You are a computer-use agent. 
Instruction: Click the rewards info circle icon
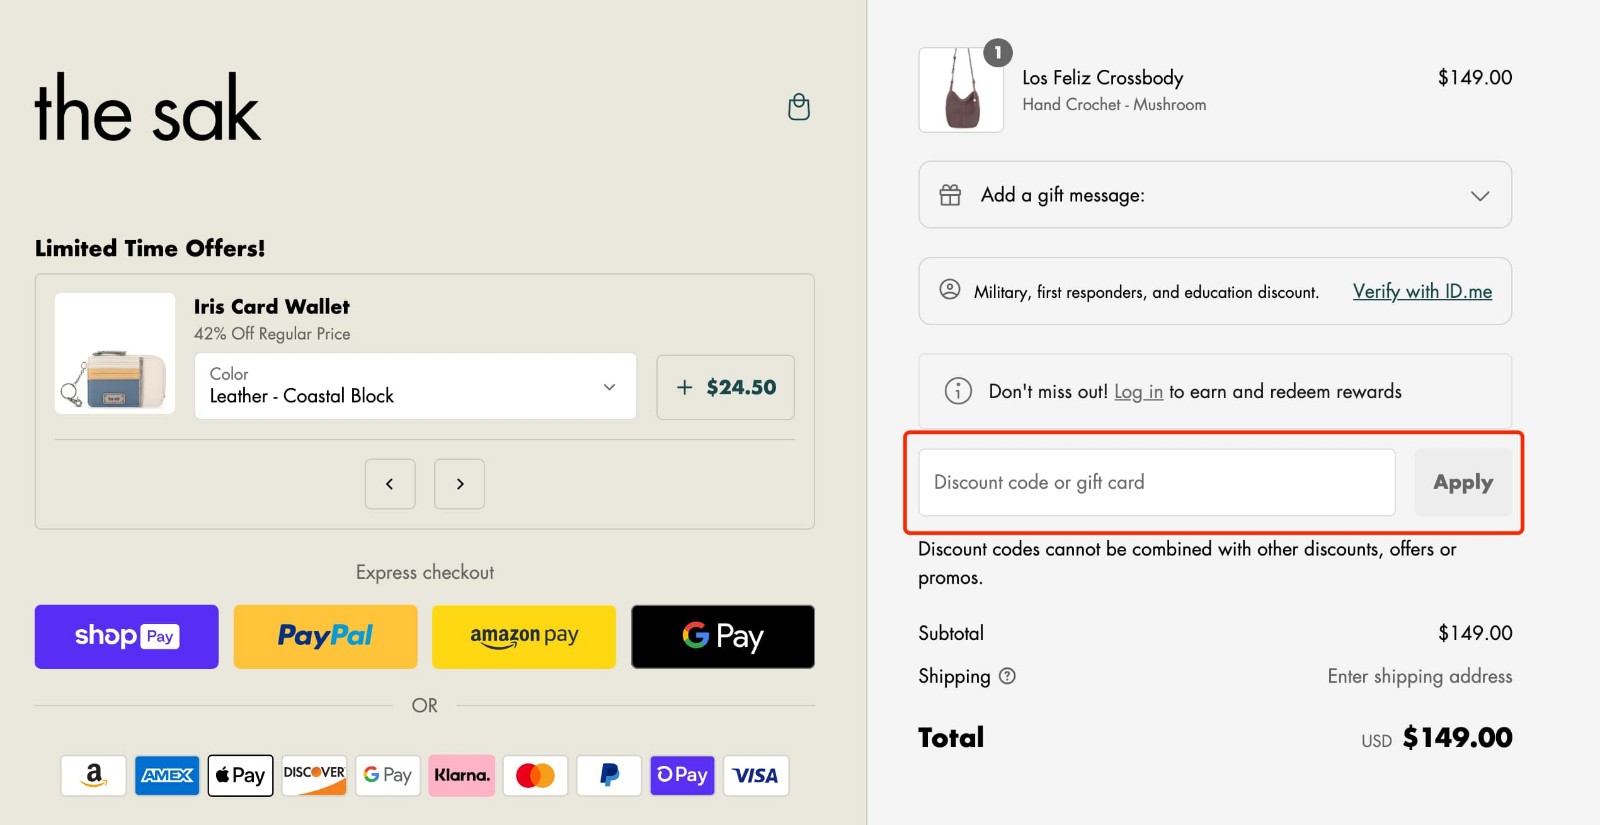click(958, 391)
